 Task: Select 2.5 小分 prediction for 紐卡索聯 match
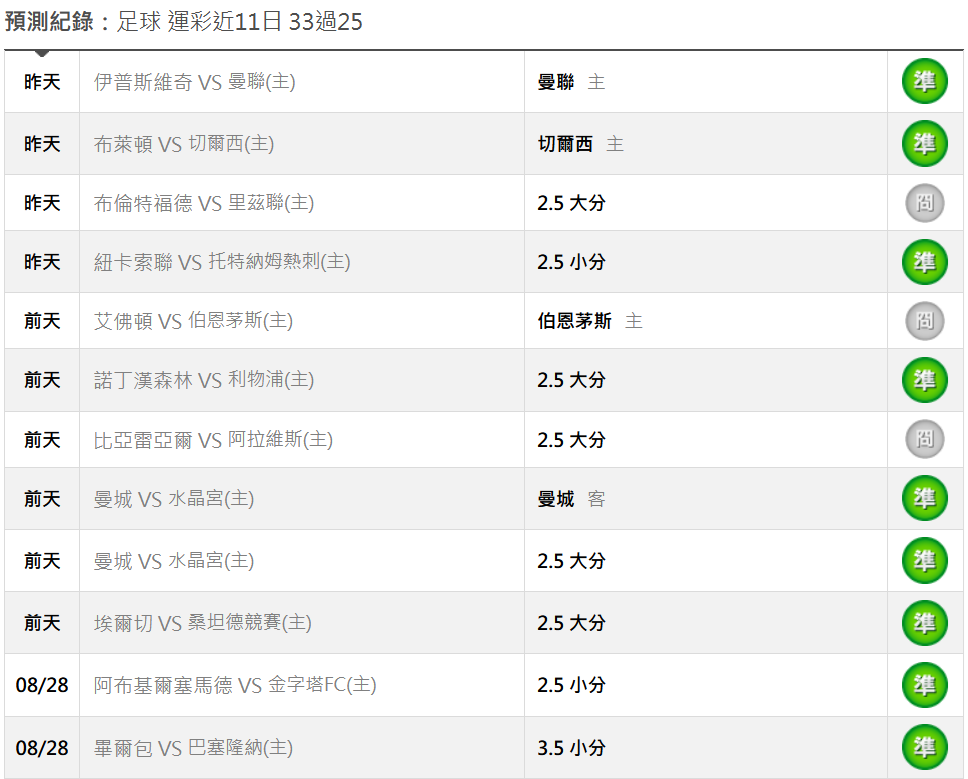(571, 262)
